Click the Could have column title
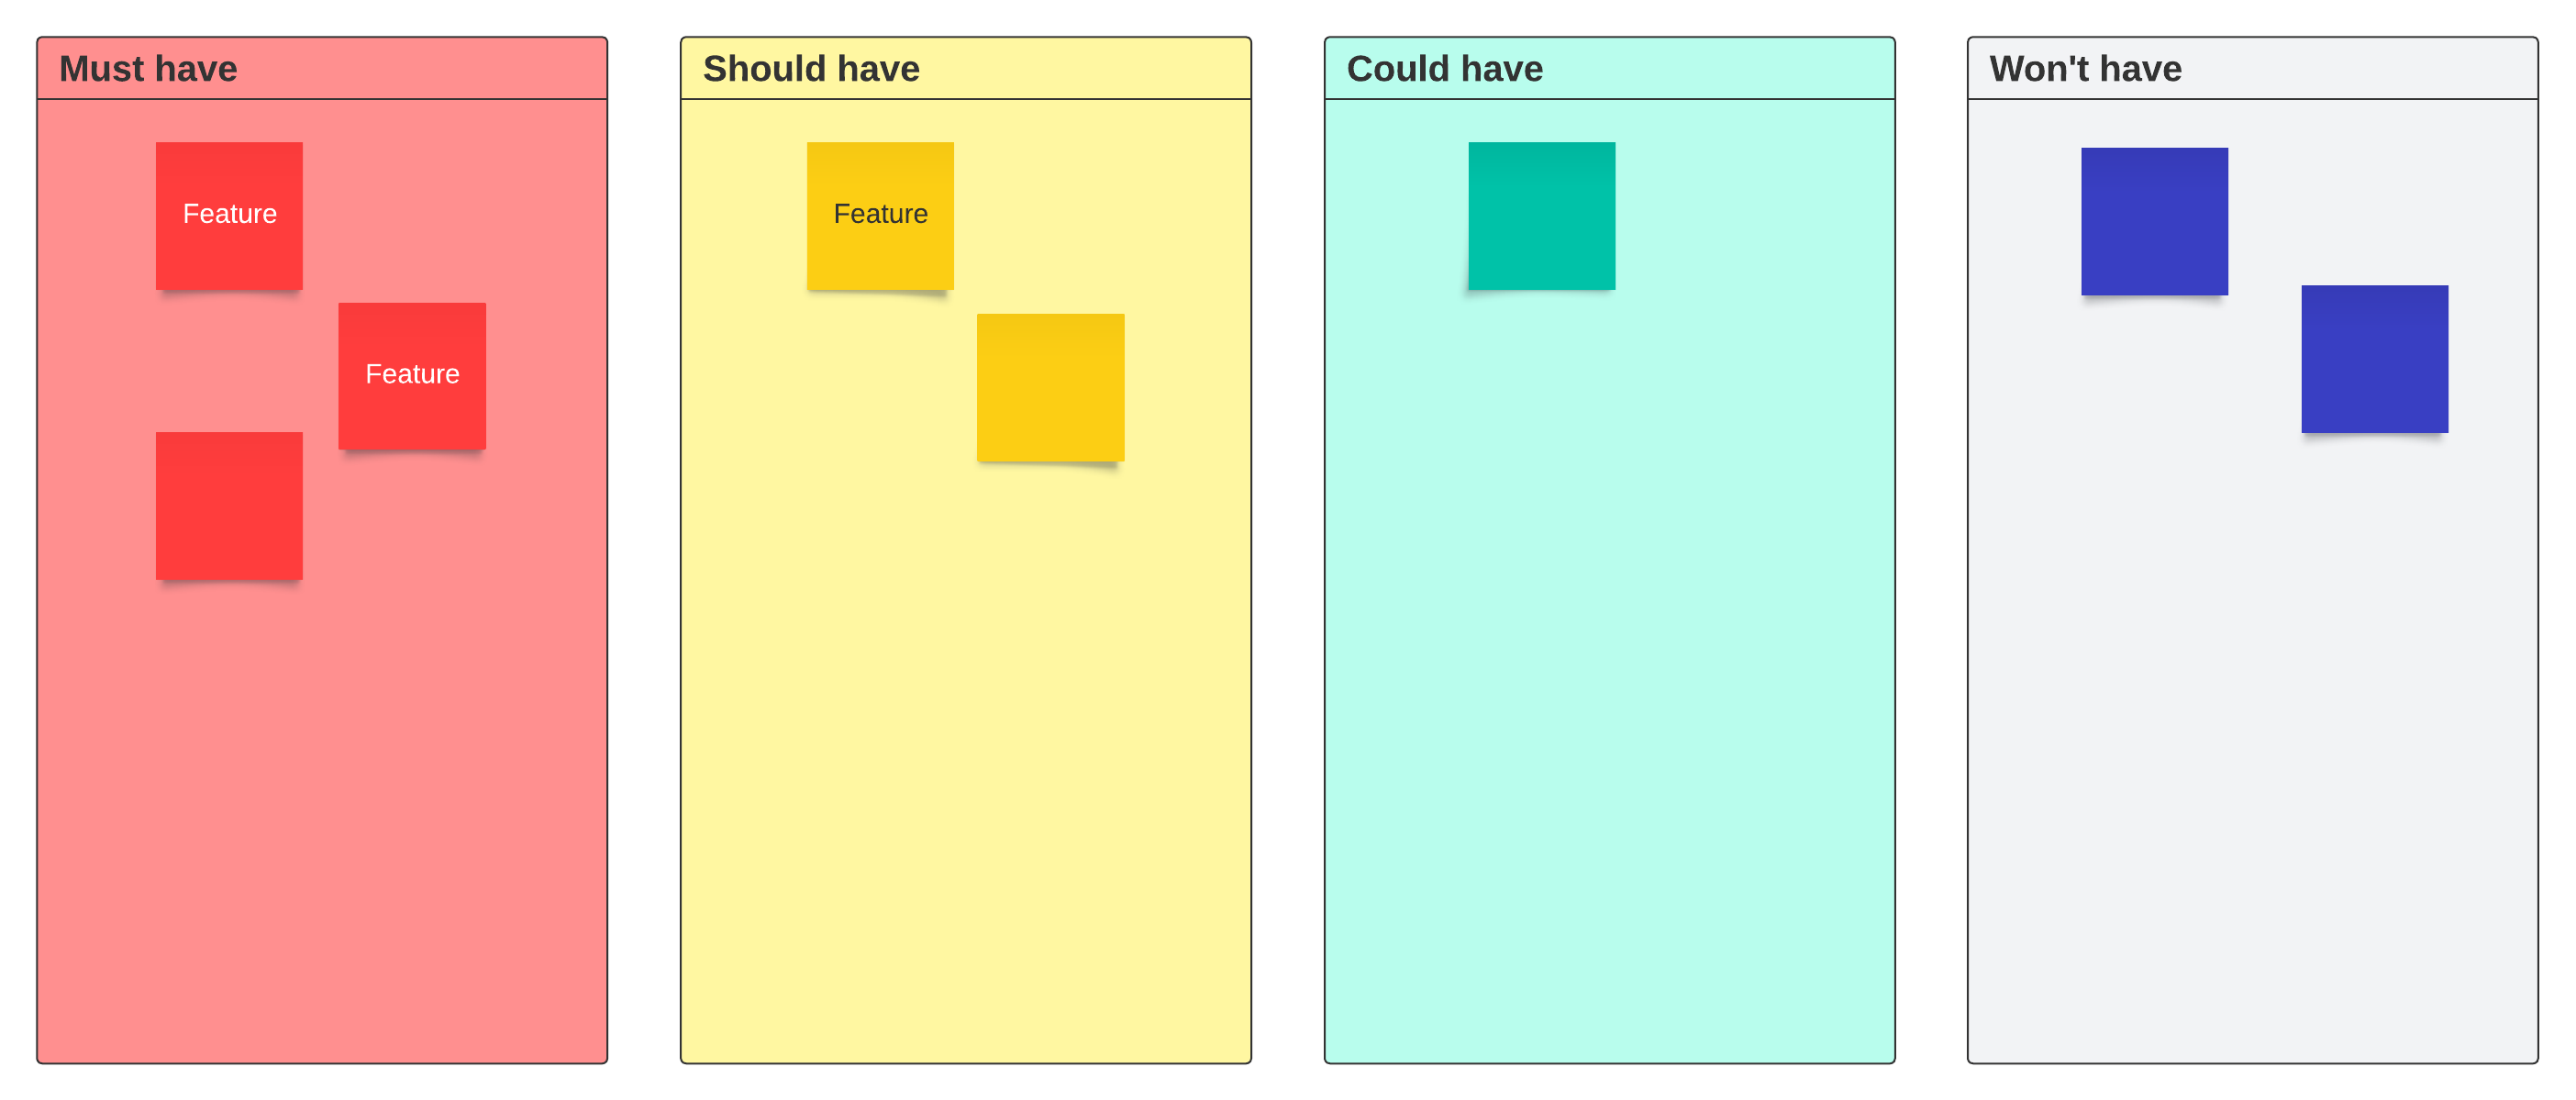The image size is (2576, 1100). 1444,69
